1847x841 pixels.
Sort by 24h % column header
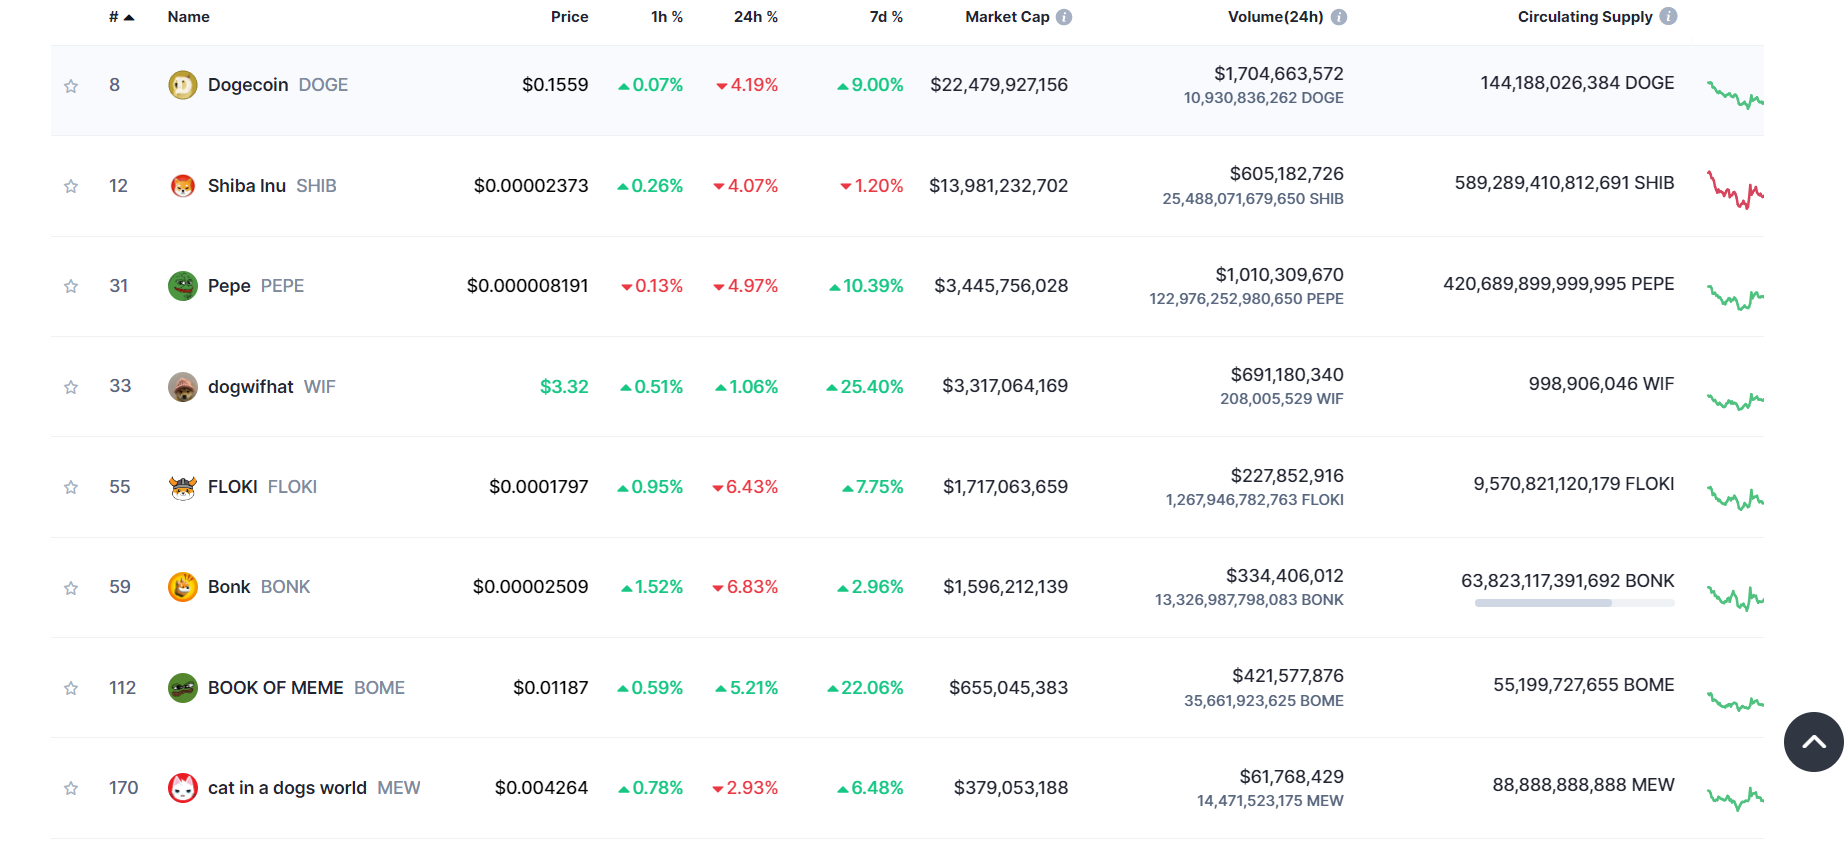click(756, 17)
